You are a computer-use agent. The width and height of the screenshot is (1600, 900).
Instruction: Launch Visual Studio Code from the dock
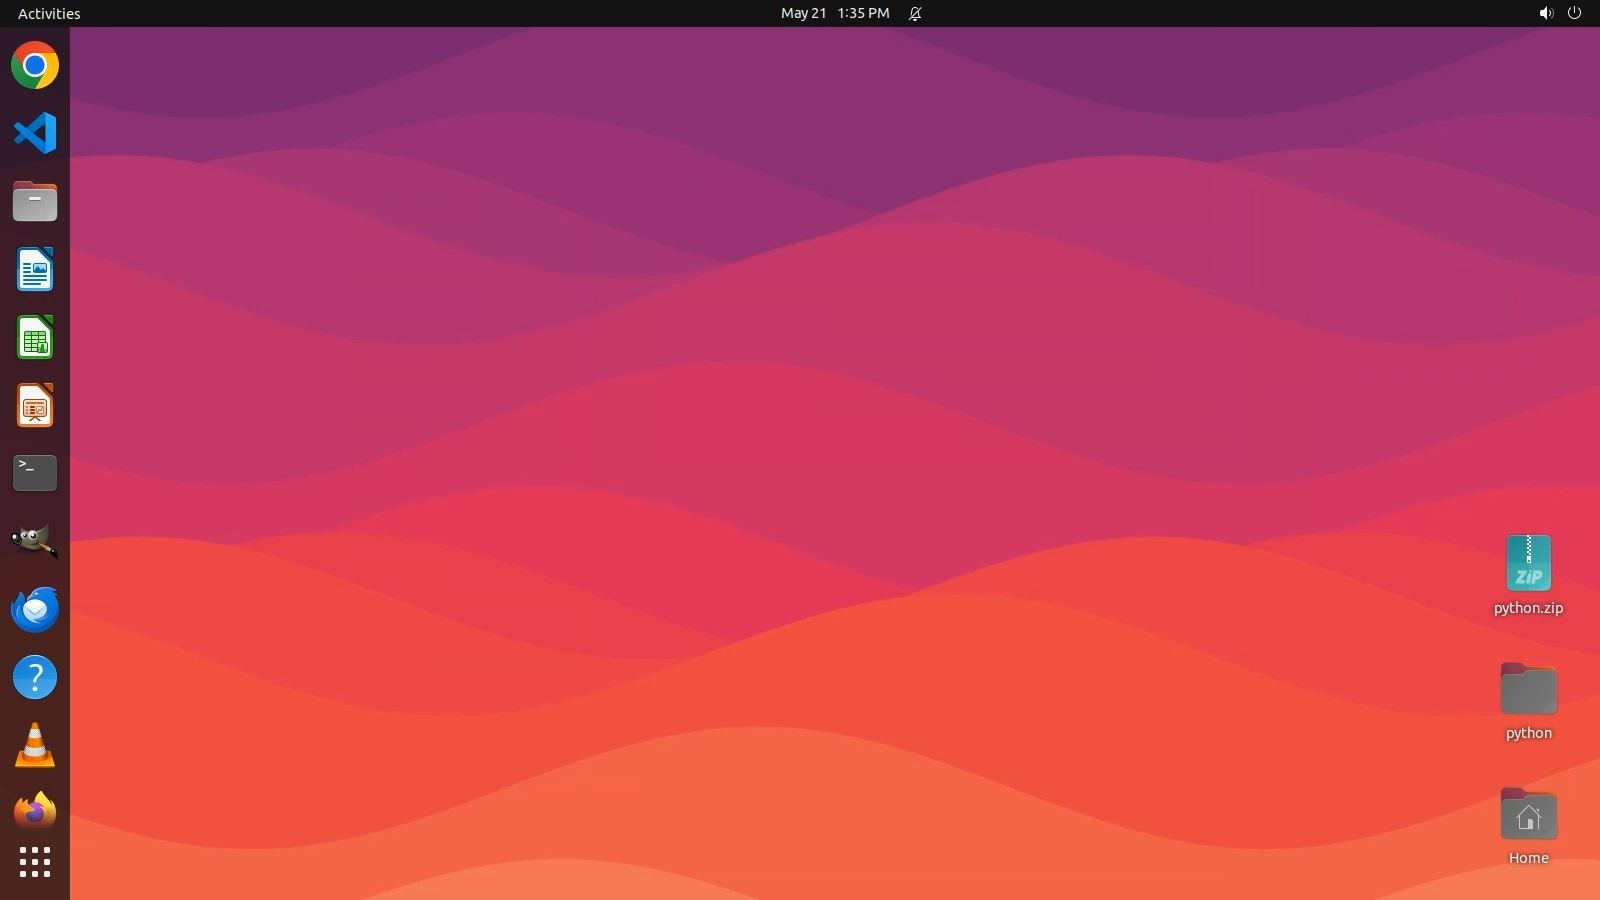click(x=35, y=133)
